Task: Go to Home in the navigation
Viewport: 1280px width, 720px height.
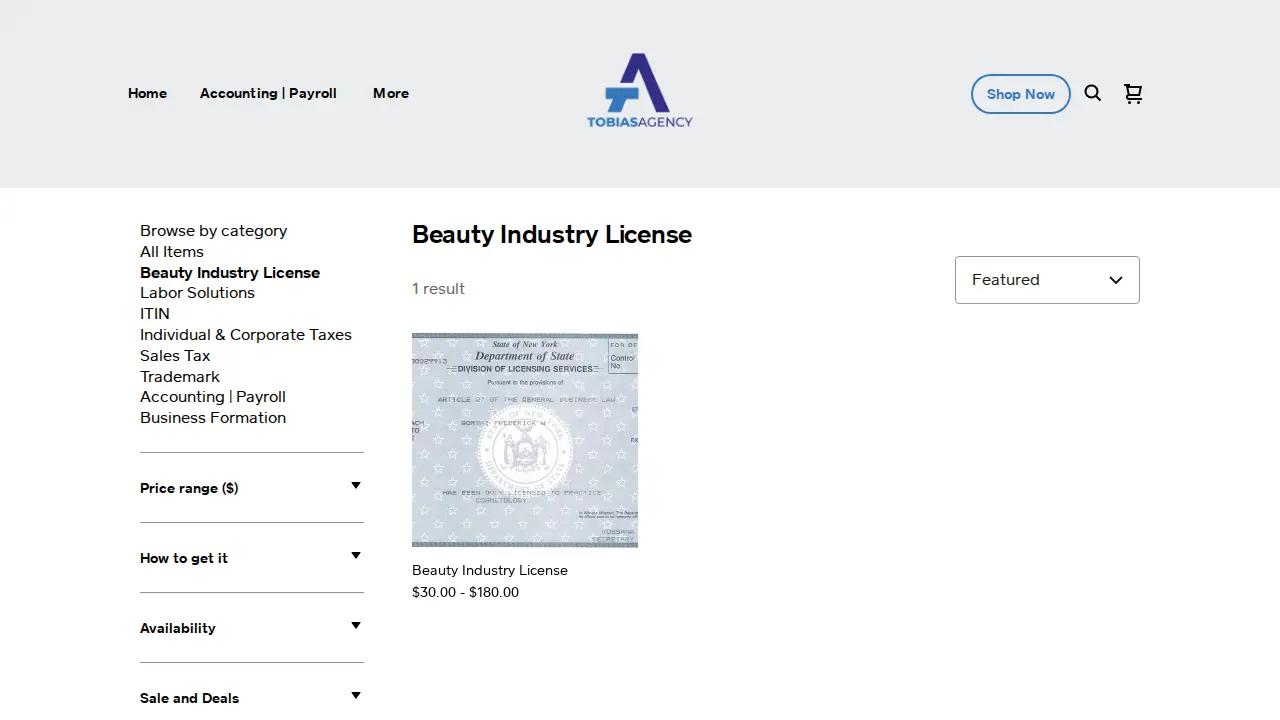Action: pyautogui.click(x=147, y=93)
